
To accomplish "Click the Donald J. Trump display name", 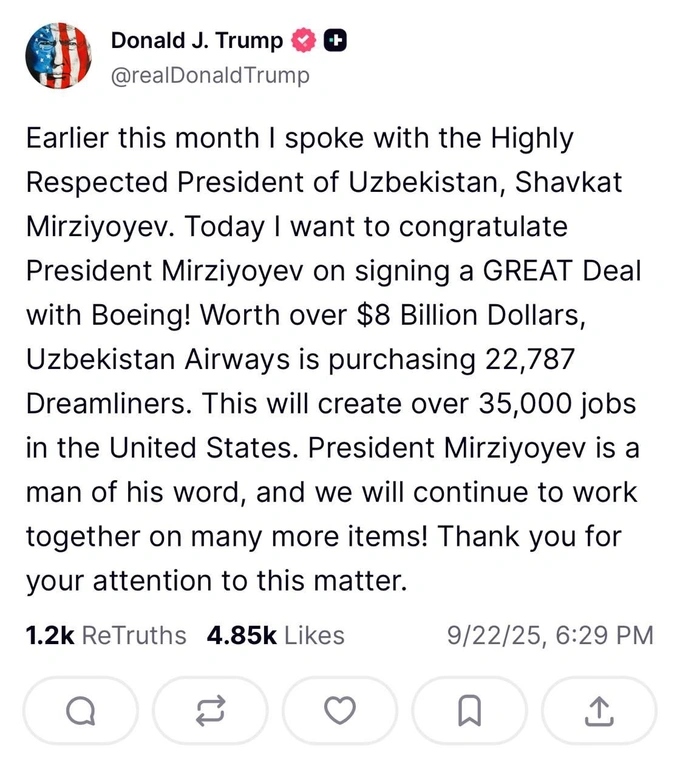I will (196, 41).
